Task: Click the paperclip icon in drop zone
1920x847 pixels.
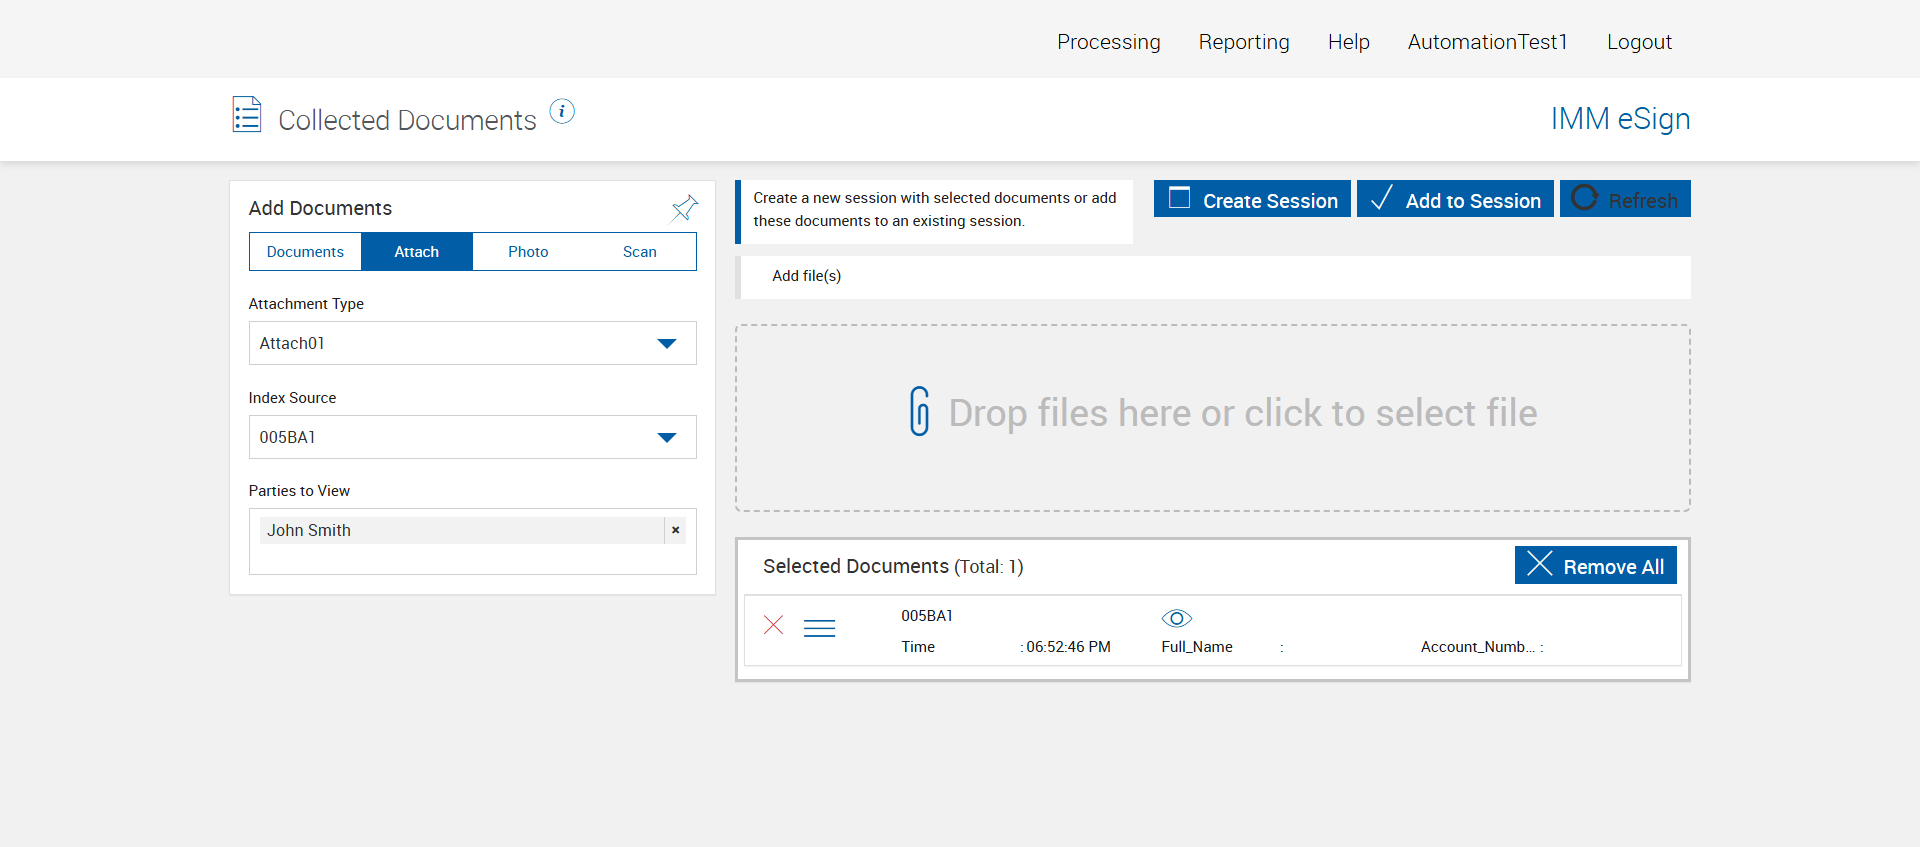Action: 919,412
